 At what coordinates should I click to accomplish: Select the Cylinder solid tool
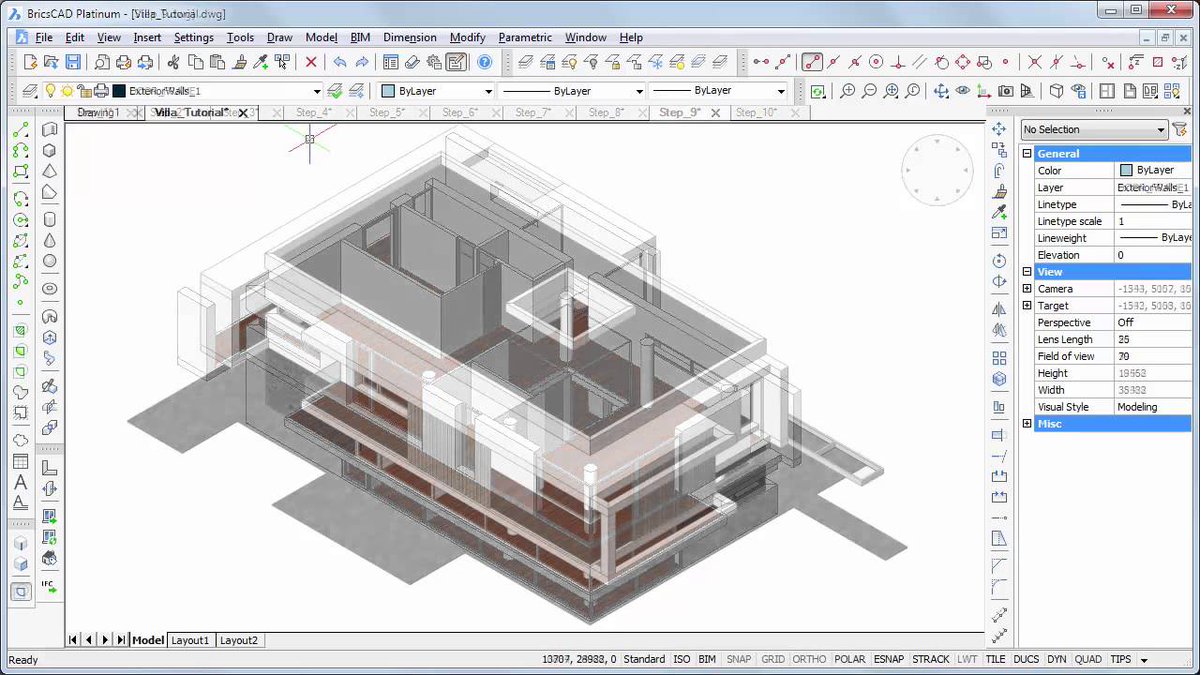coord(49,219)
